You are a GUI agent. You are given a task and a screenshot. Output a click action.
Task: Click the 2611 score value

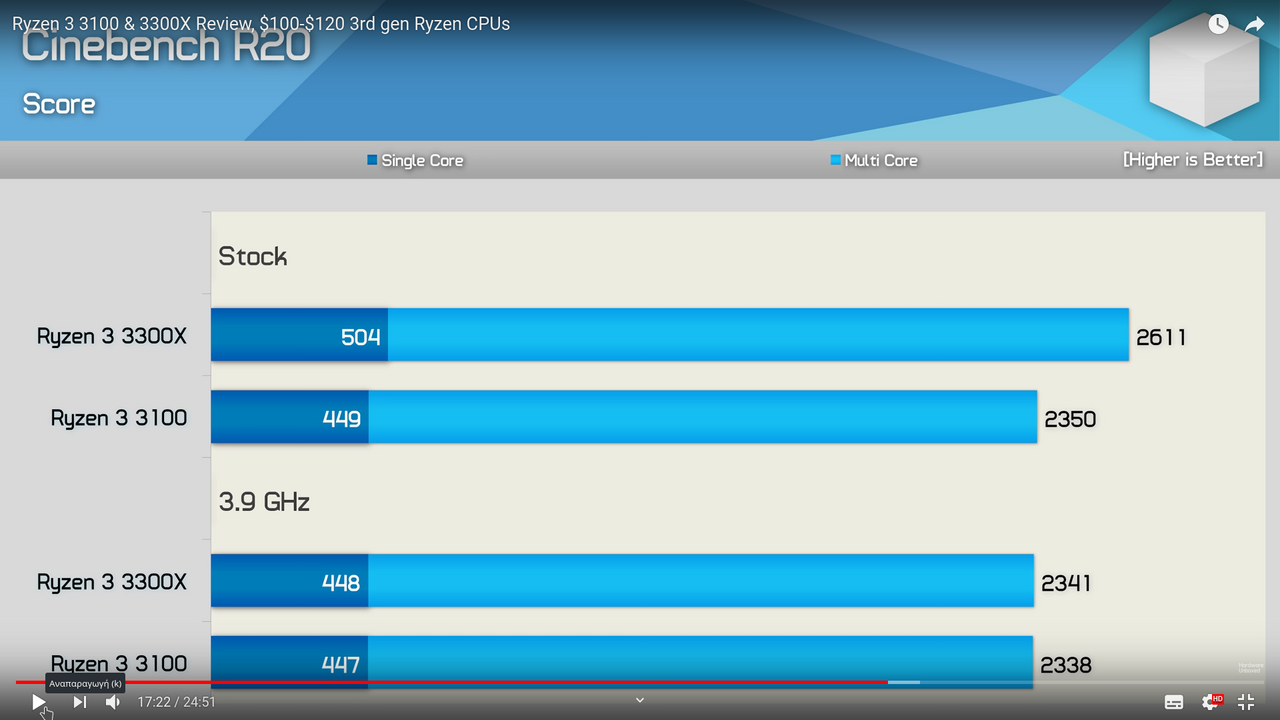pos(1161,337)
